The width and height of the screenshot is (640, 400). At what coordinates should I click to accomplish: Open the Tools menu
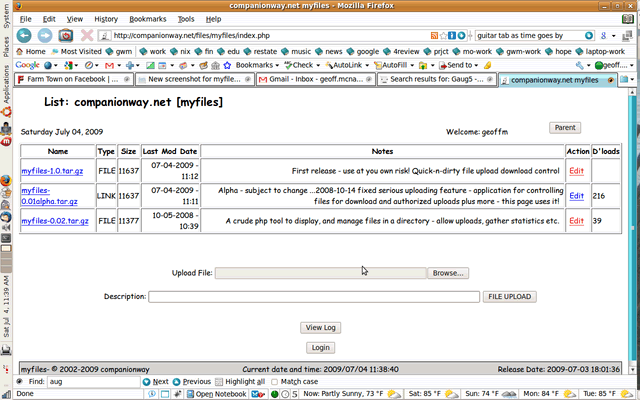click(x=186, y=19)
